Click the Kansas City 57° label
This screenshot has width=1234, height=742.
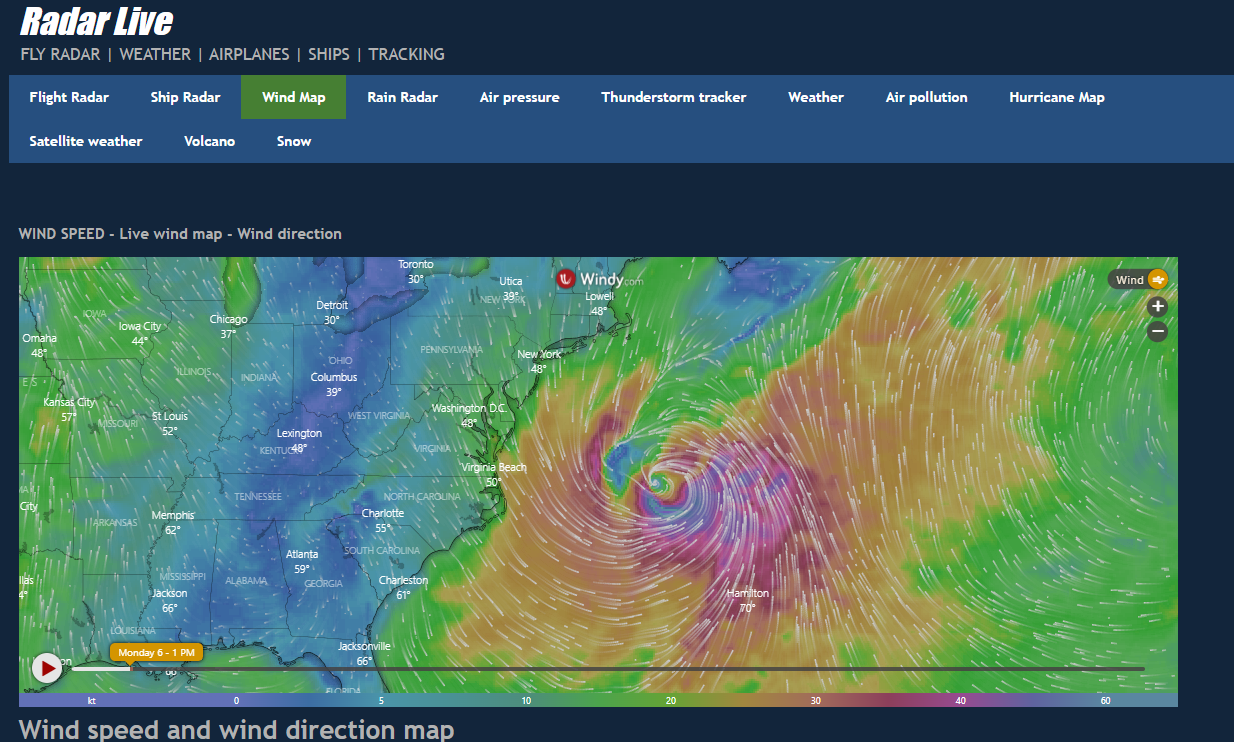click(x=69, y=409)
